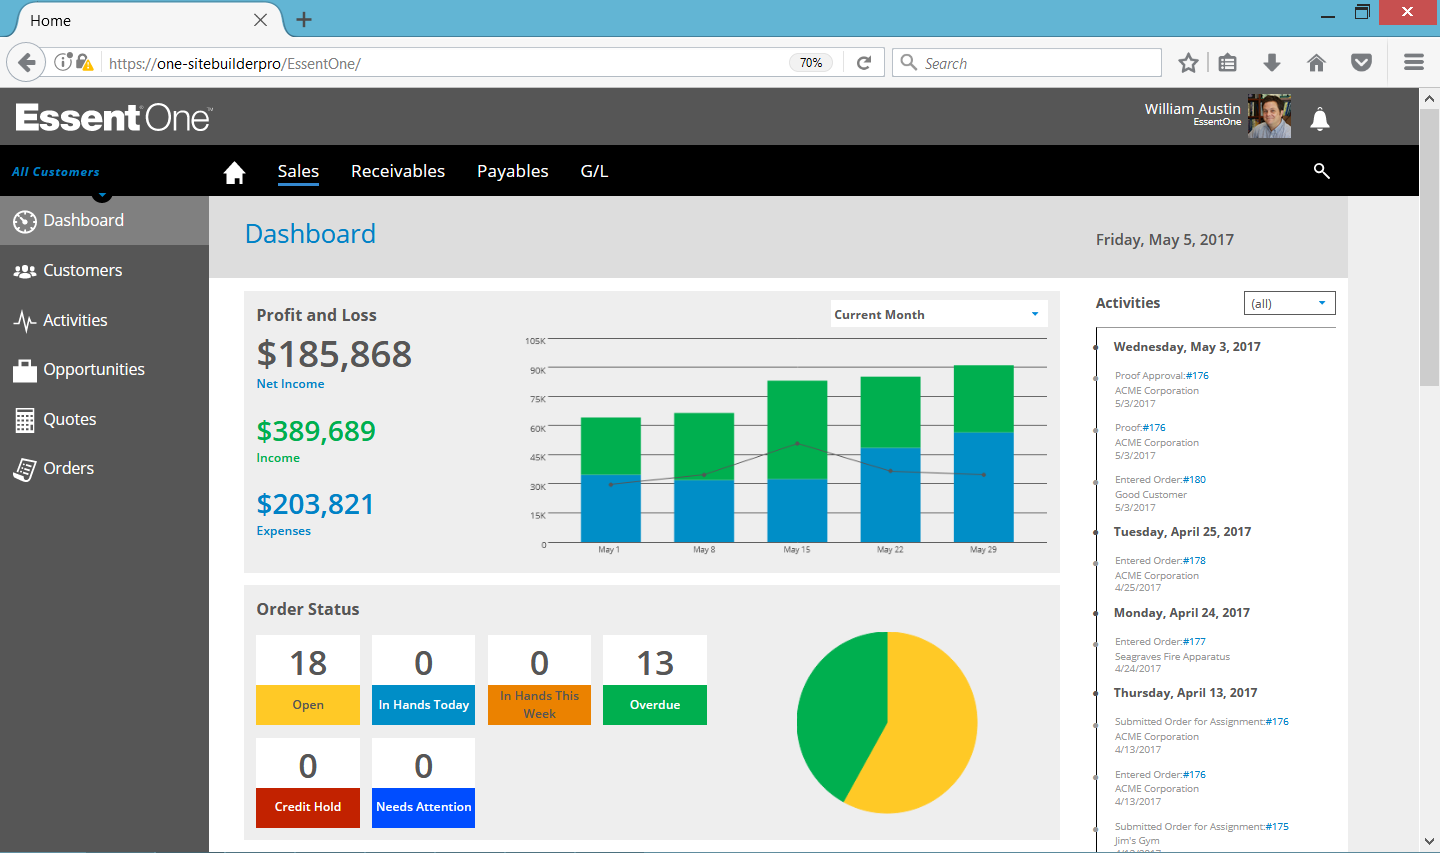1440x853 pixels.
Task: Click the May 29 green bar segment
Action: click(x=983, y=399)
